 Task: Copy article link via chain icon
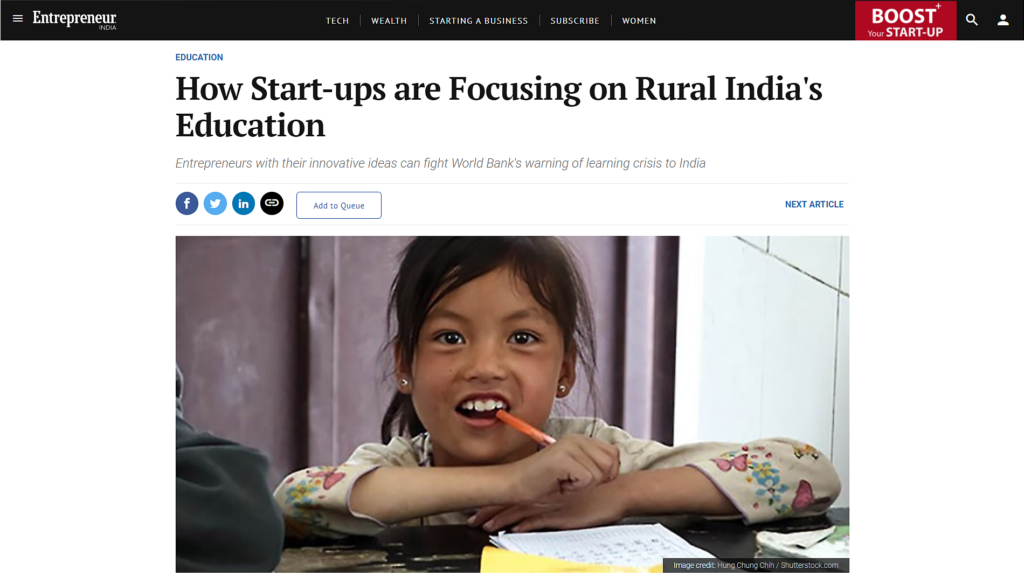(x=272, y=204)
